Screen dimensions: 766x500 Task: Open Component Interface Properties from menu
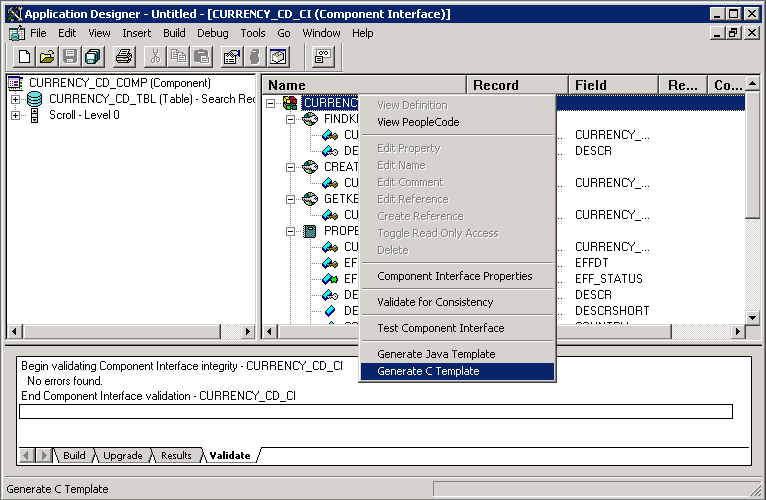coord(454,276)
